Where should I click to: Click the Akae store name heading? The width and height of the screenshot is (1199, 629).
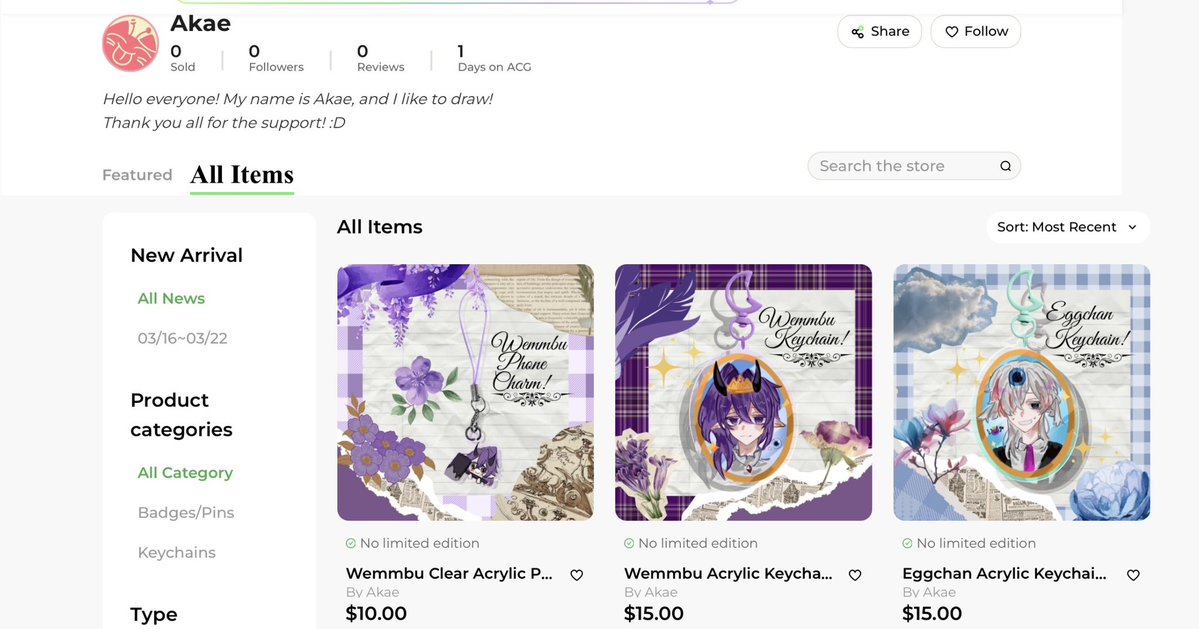(200, 24)
